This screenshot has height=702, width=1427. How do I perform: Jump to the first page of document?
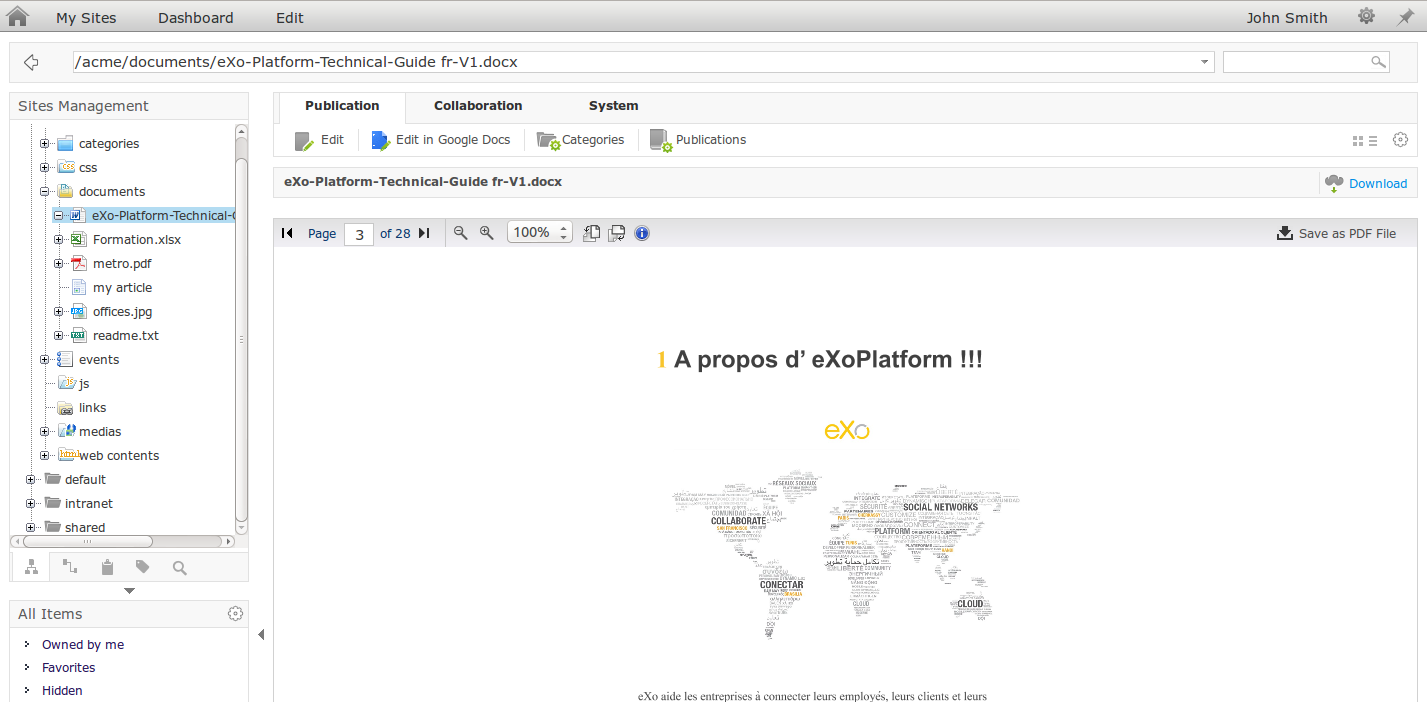pos(288,233)
